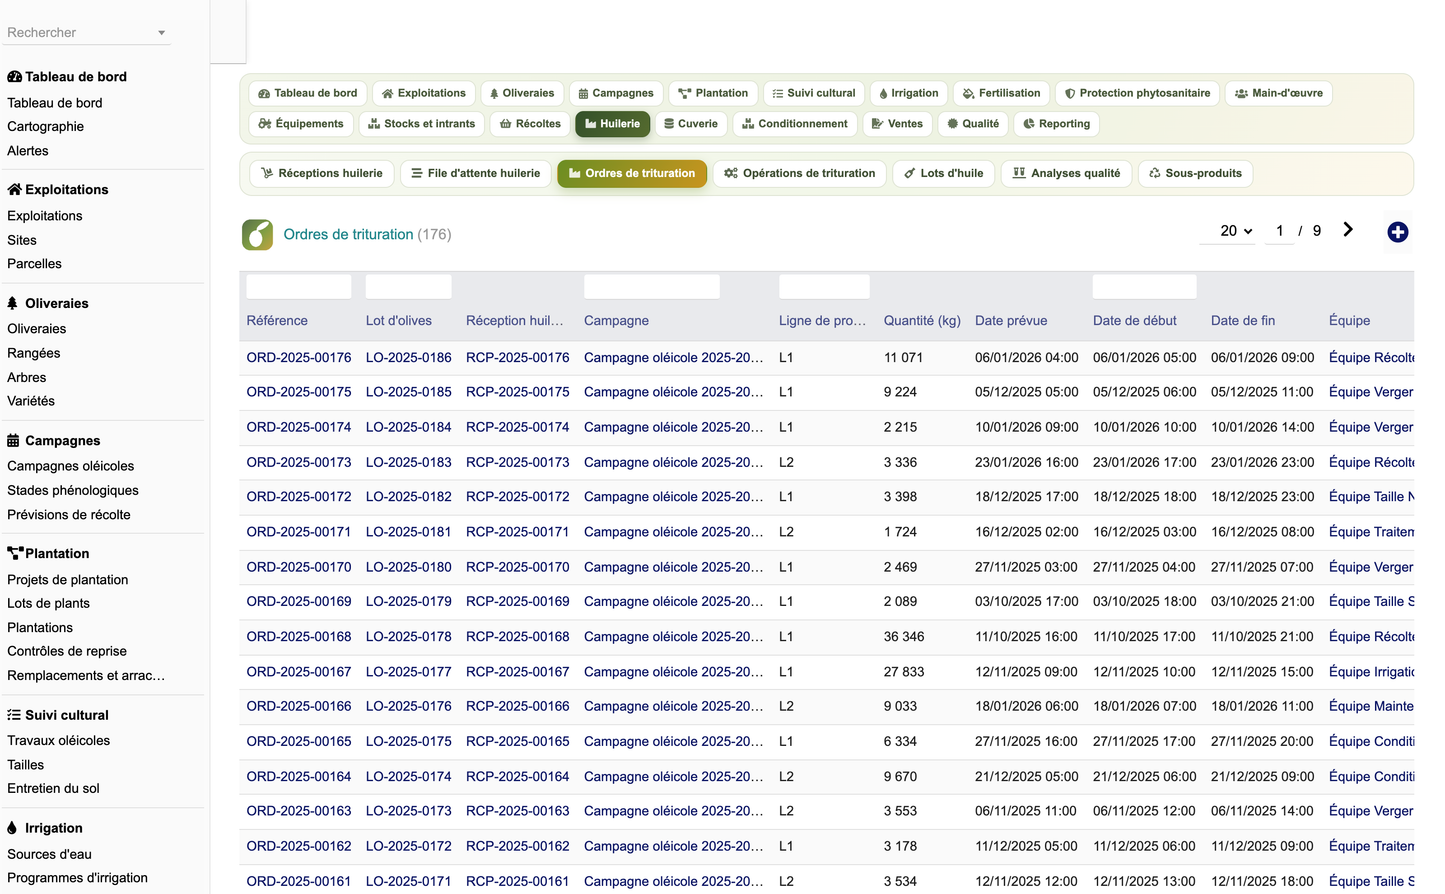Click the Qualité badge icon
This screenshot has height=894, width=1445.
tap(953, 124)
